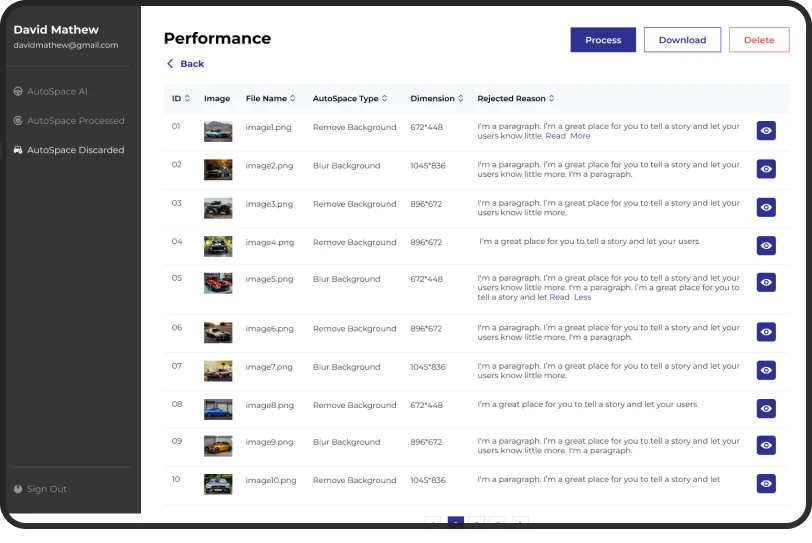
Task: Toggle the eye button for image8.png
Action: [766, 408]
